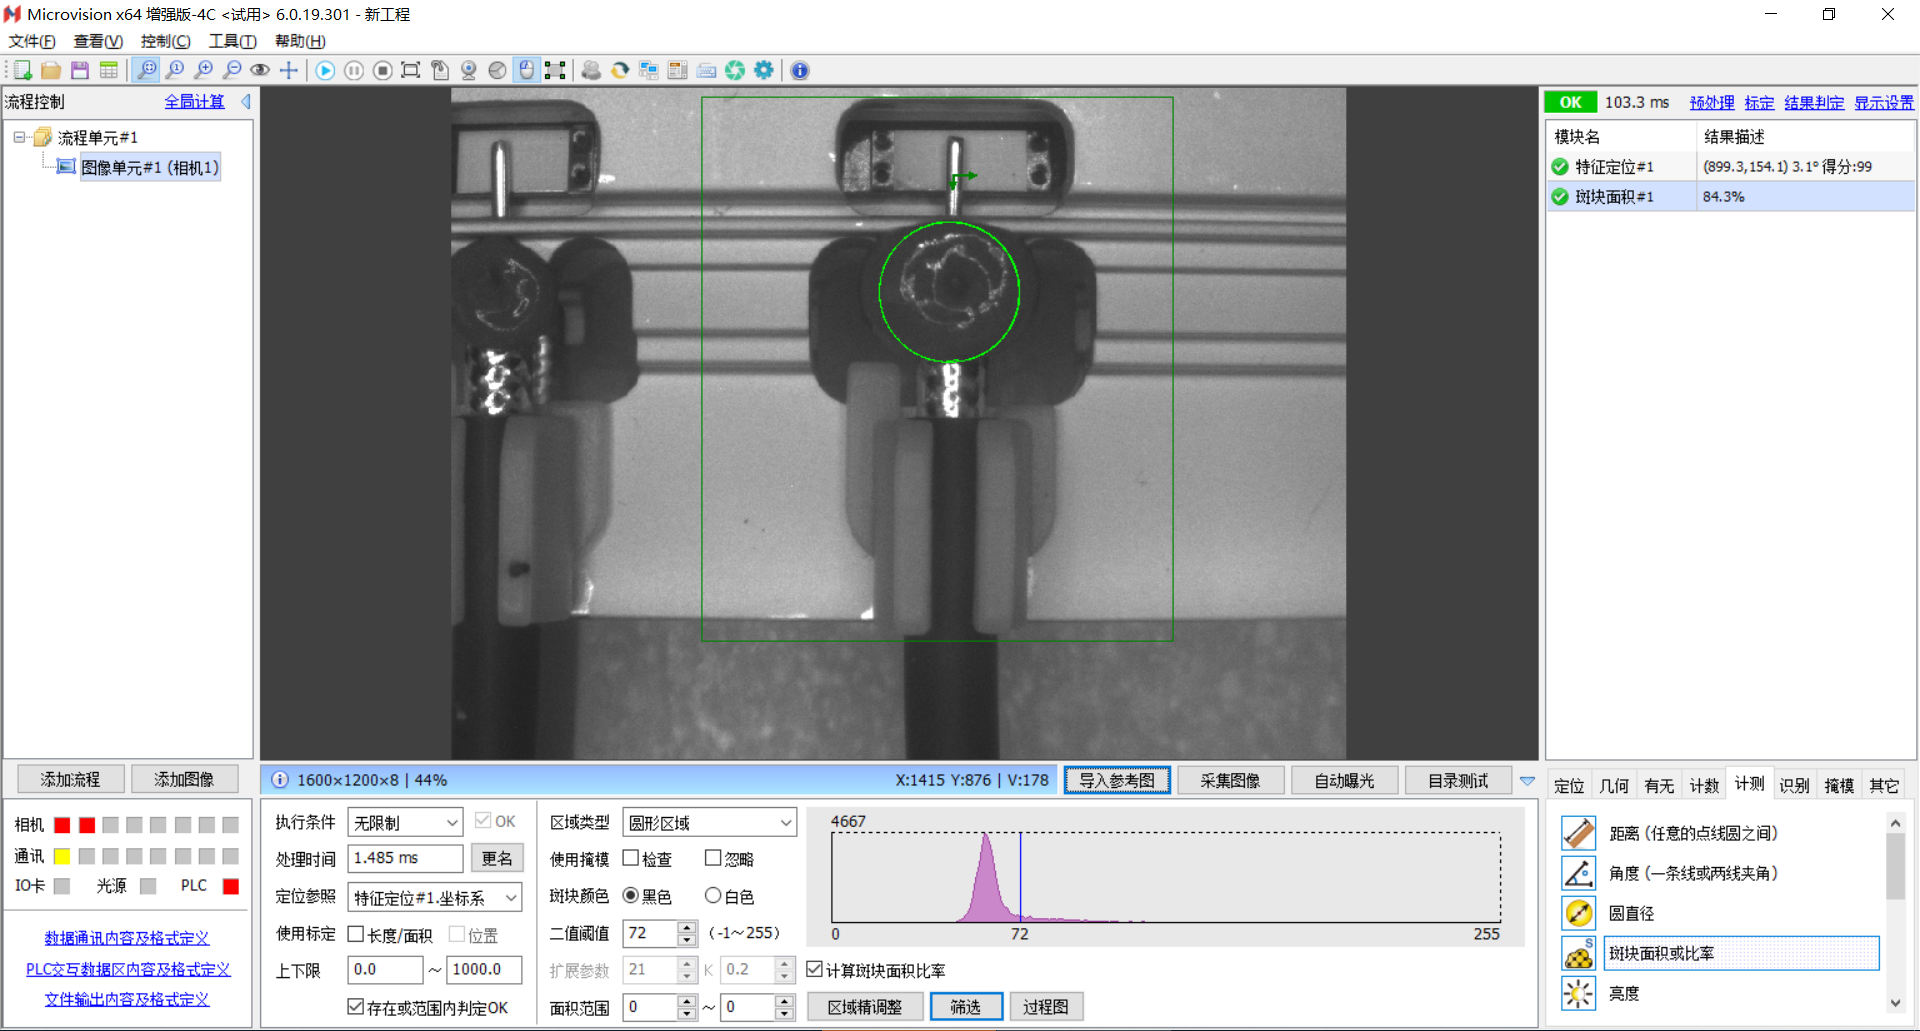The height and width of the screenshot is (1031, 1920).
Task: Click the users toolbar icon
Action: pyautogui.click(x=591, y=70)
